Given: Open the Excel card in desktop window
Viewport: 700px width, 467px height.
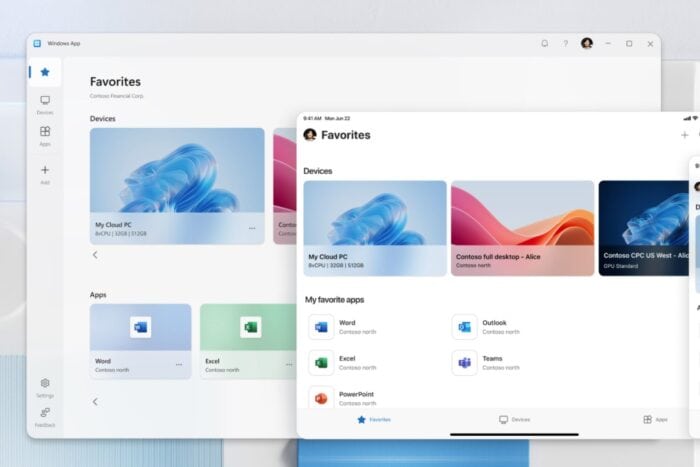Looking at the screenshot, I should pos(248,342).
